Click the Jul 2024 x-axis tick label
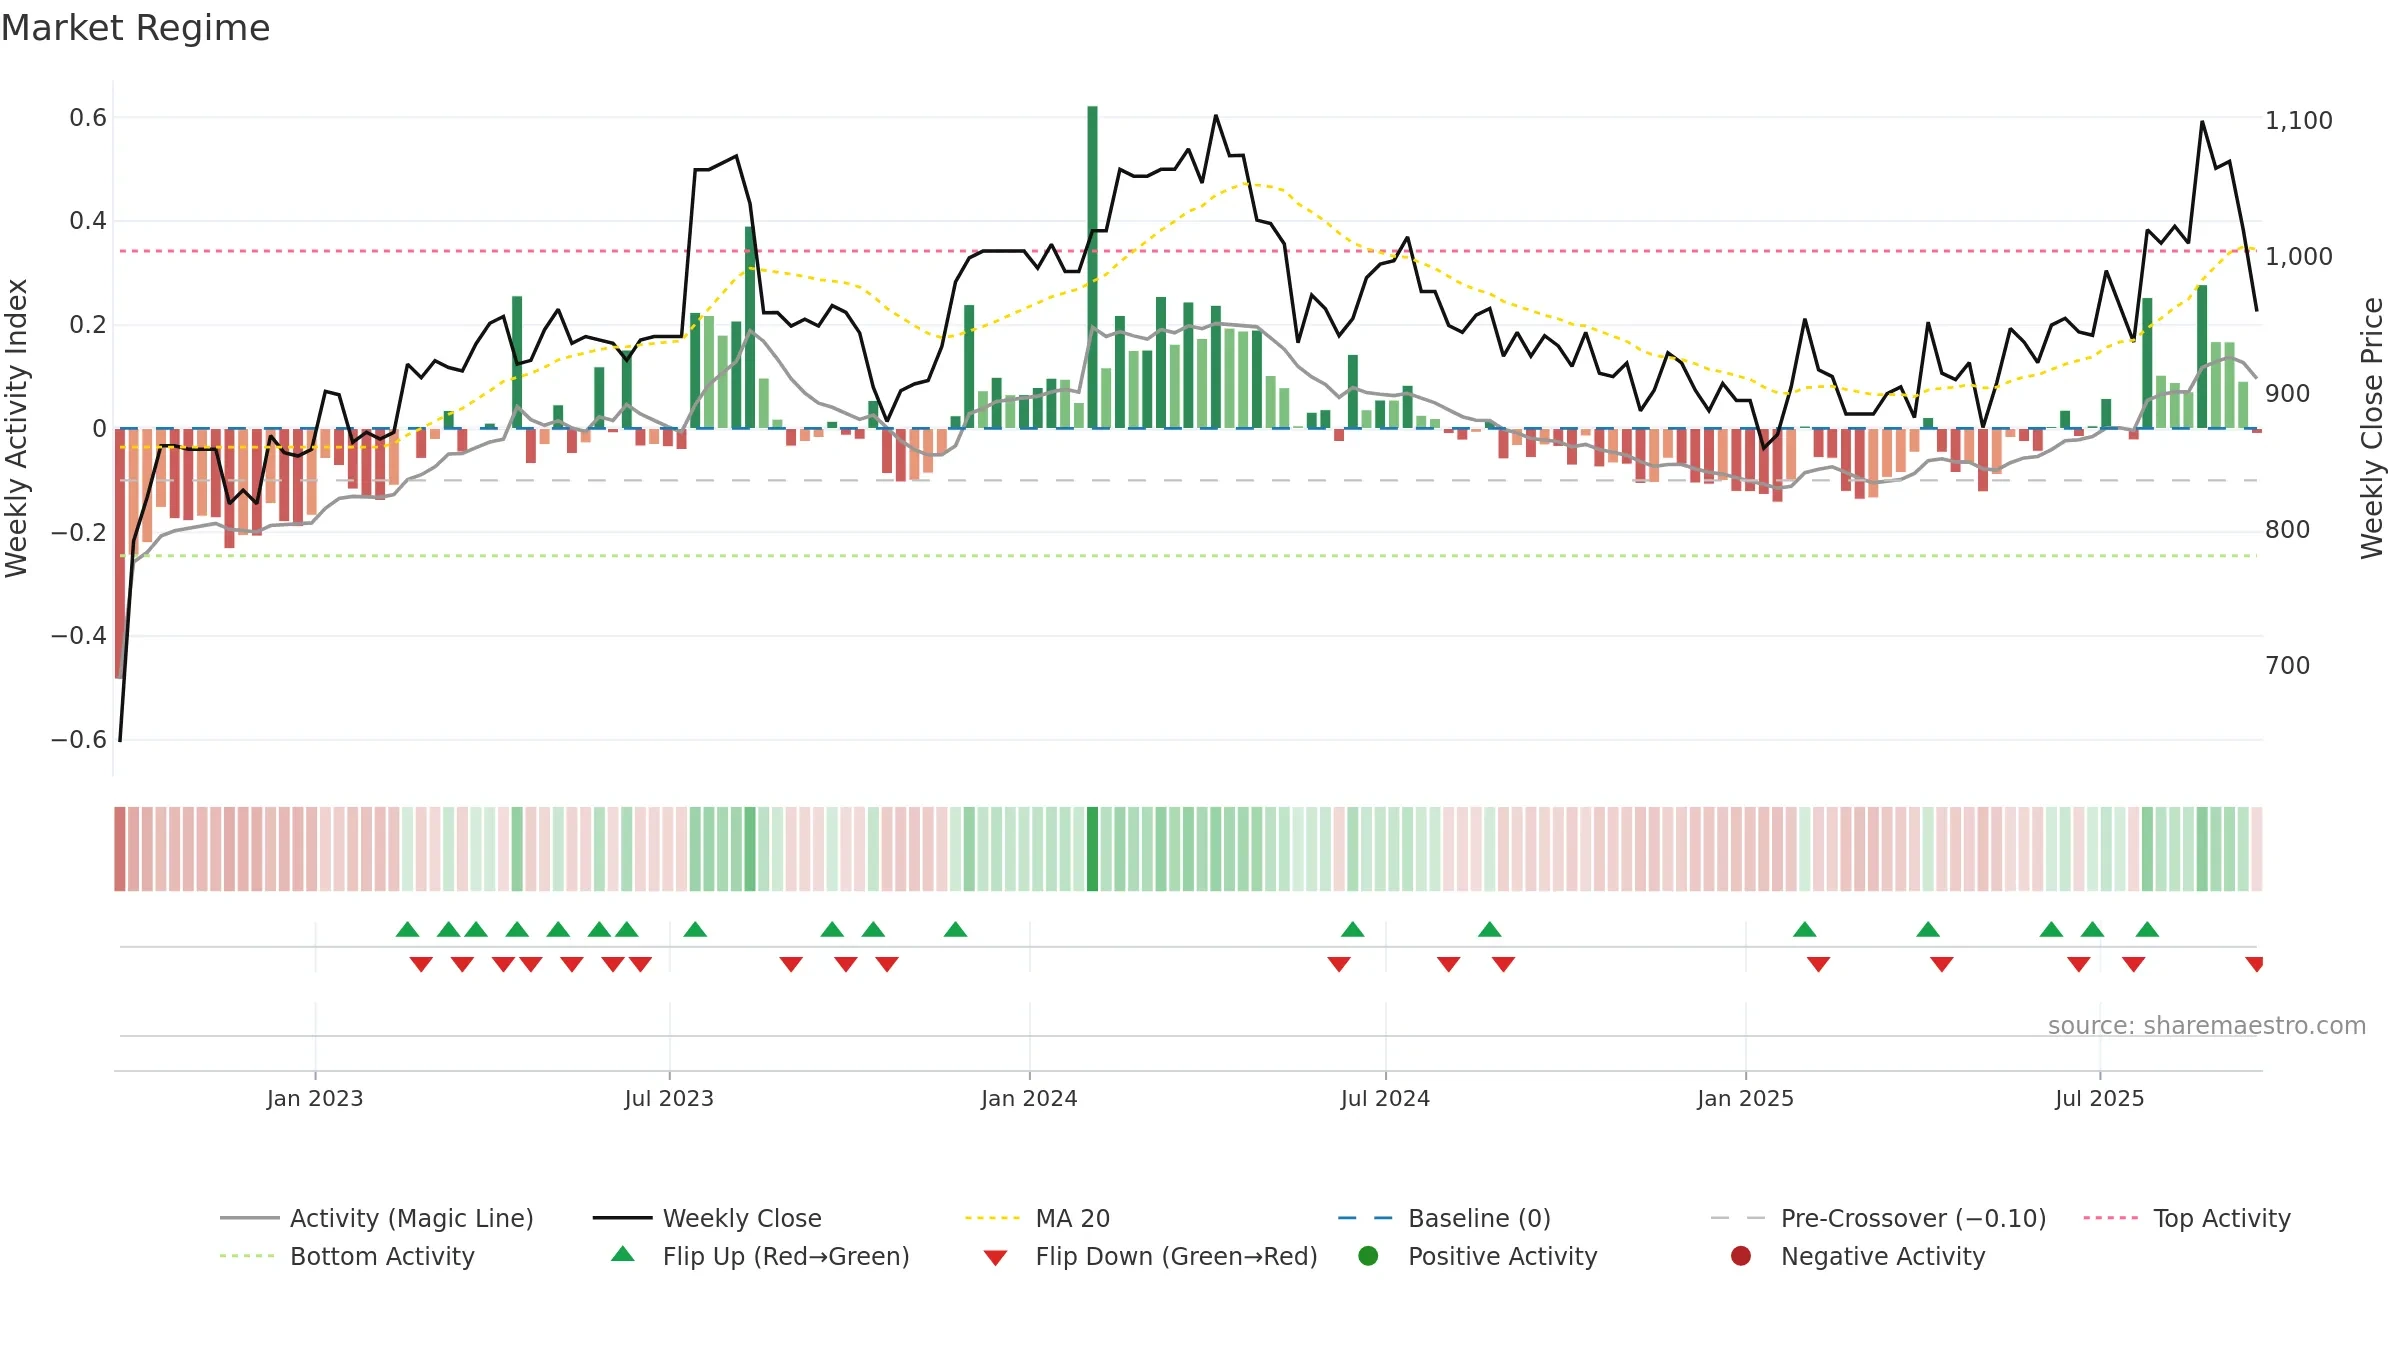Screen dimensions: 2400x1350 (1385, 1098)
